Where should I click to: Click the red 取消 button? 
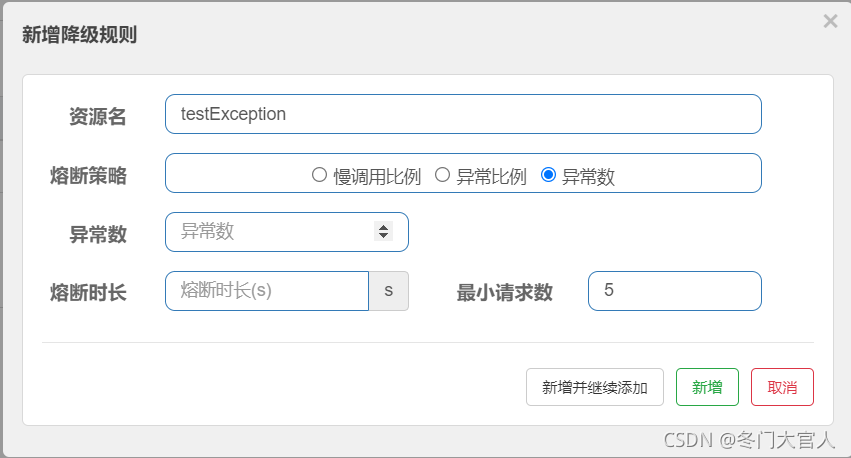click(x=782, y=387)
